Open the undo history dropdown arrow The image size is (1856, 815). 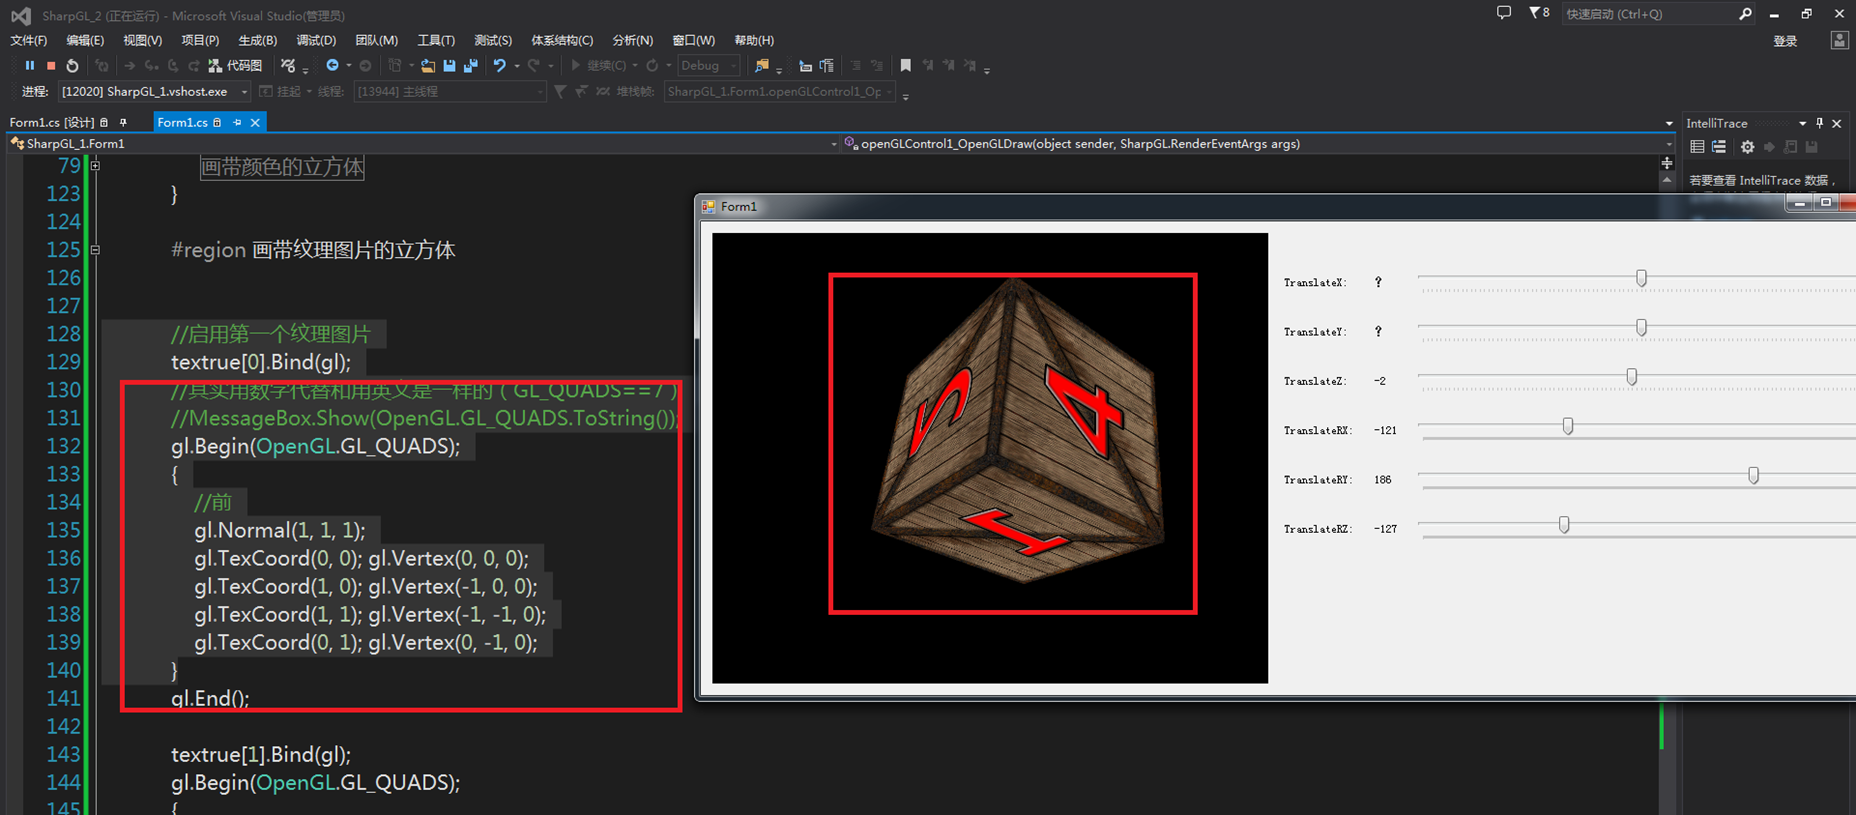point(517,66)
